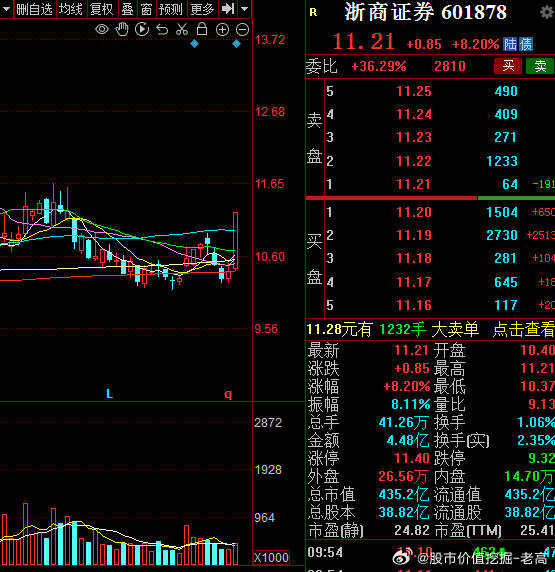Undo with the curved arrow icon
Image resolution: width=555 pixels, height=572 pixels.
(162, 30)
